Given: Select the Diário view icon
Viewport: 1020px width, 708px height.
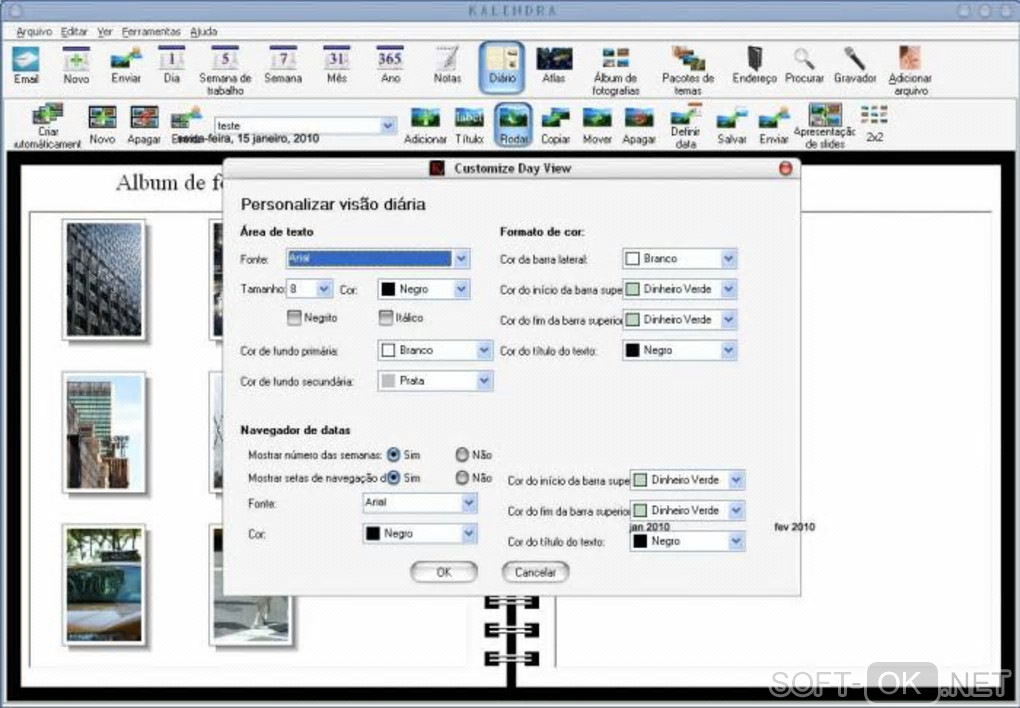Looking at the screenshot, I should coord(502,67).
